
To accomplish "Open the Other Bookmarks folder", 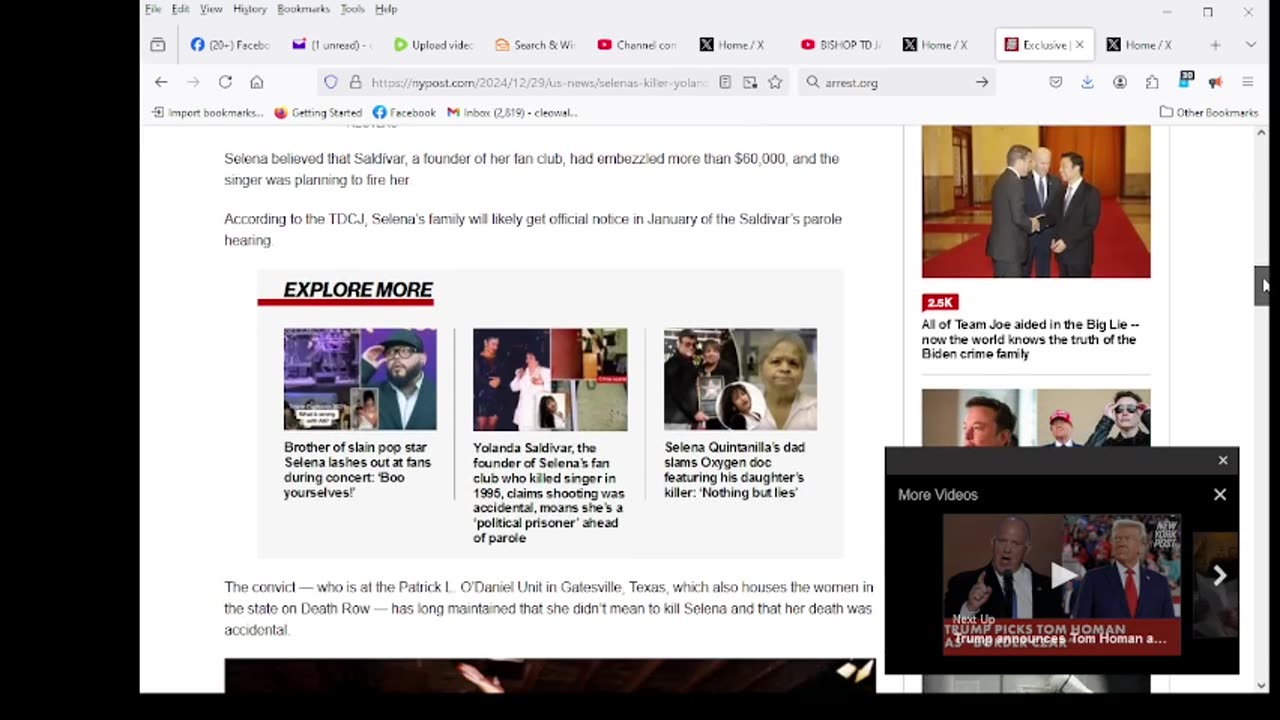I will (x=1208, y=112).
